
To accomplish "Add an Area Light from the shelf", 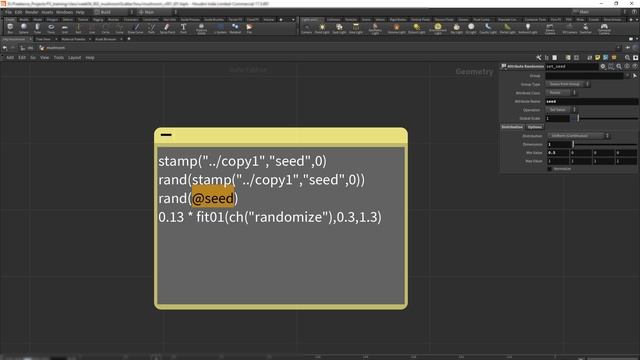I will [x=356, y=28].
